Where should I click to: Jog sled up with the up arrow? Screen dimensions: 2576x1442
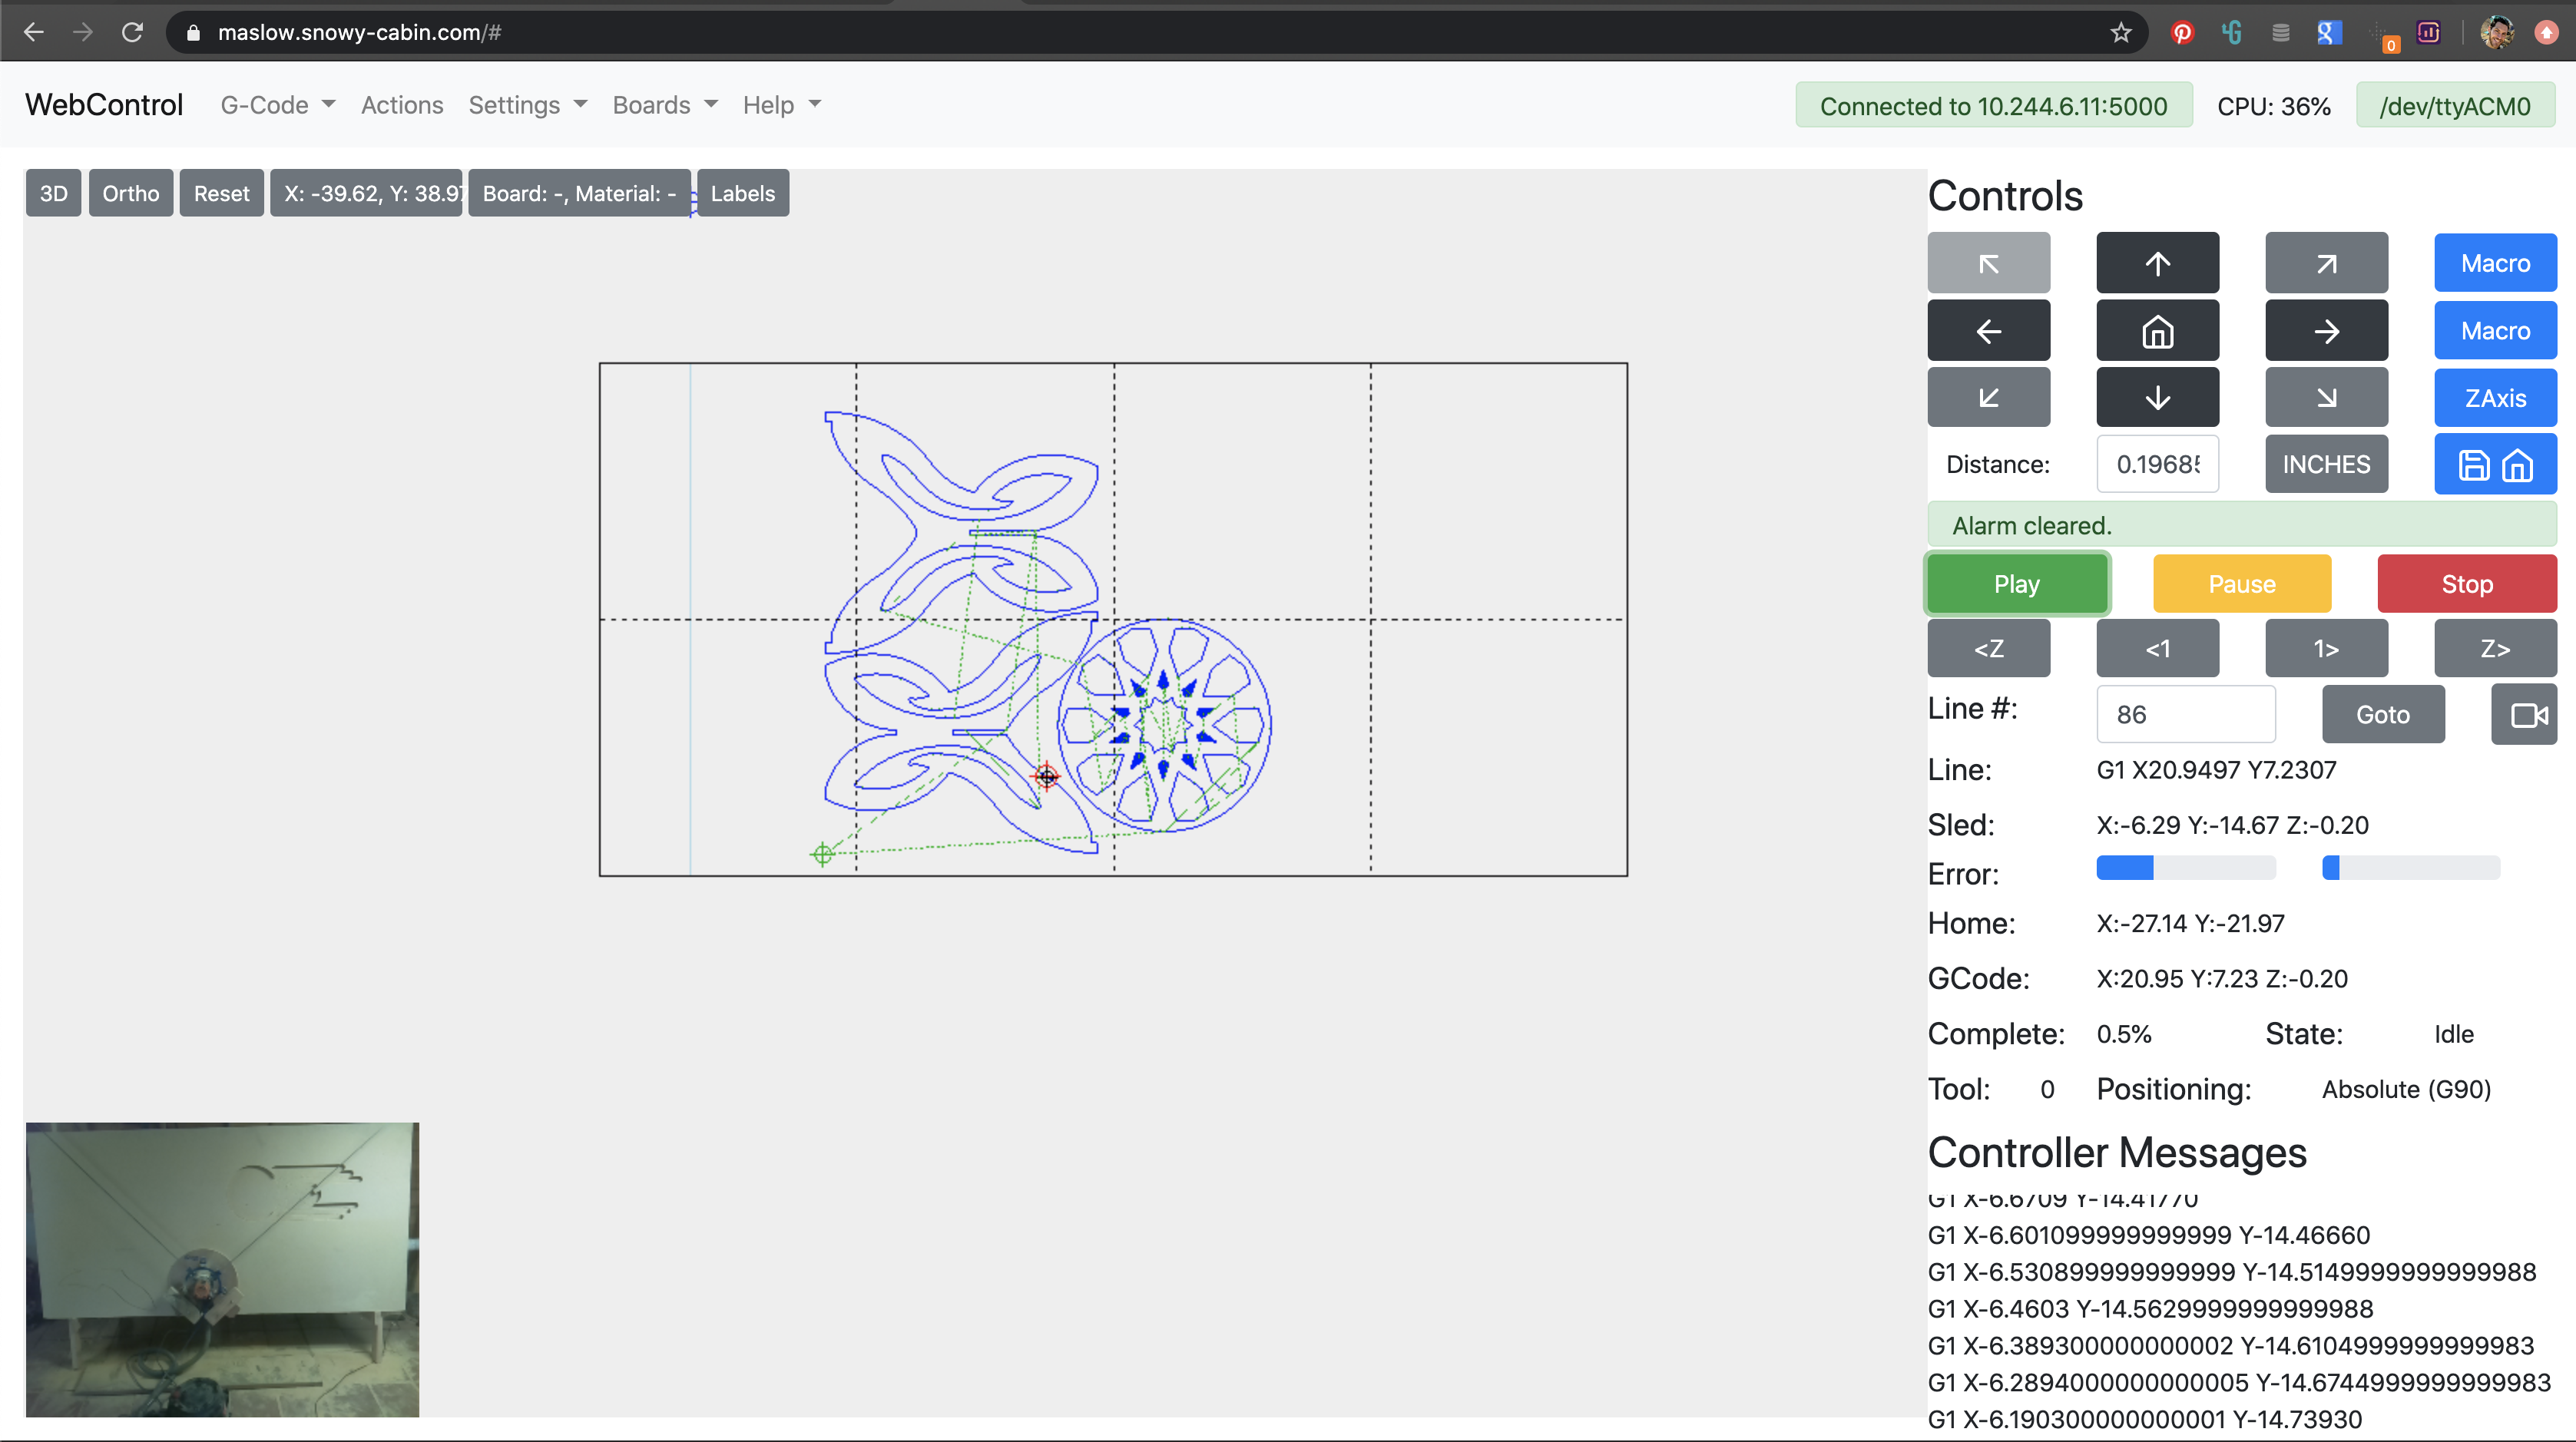point(2157,263)
